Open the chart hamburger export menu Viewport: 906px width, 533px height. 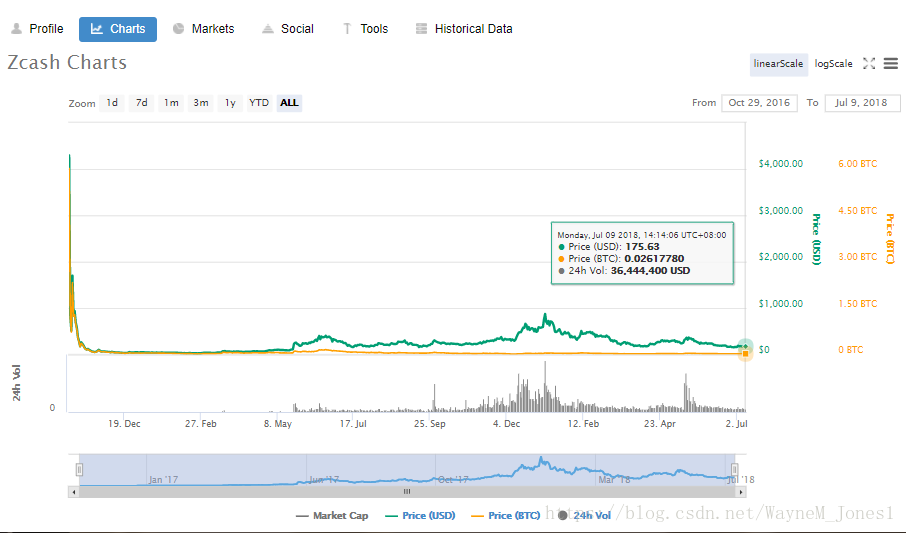tap(891, 64)
